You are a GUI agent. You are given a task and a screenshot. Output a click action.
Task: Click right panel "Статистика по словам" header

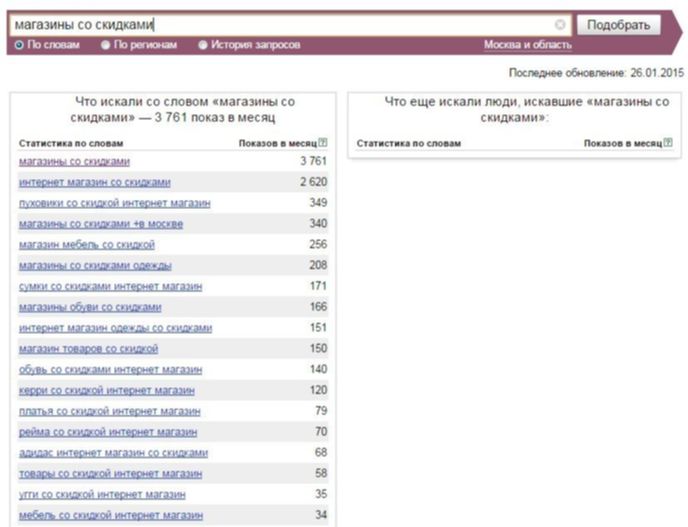[409, 143]
